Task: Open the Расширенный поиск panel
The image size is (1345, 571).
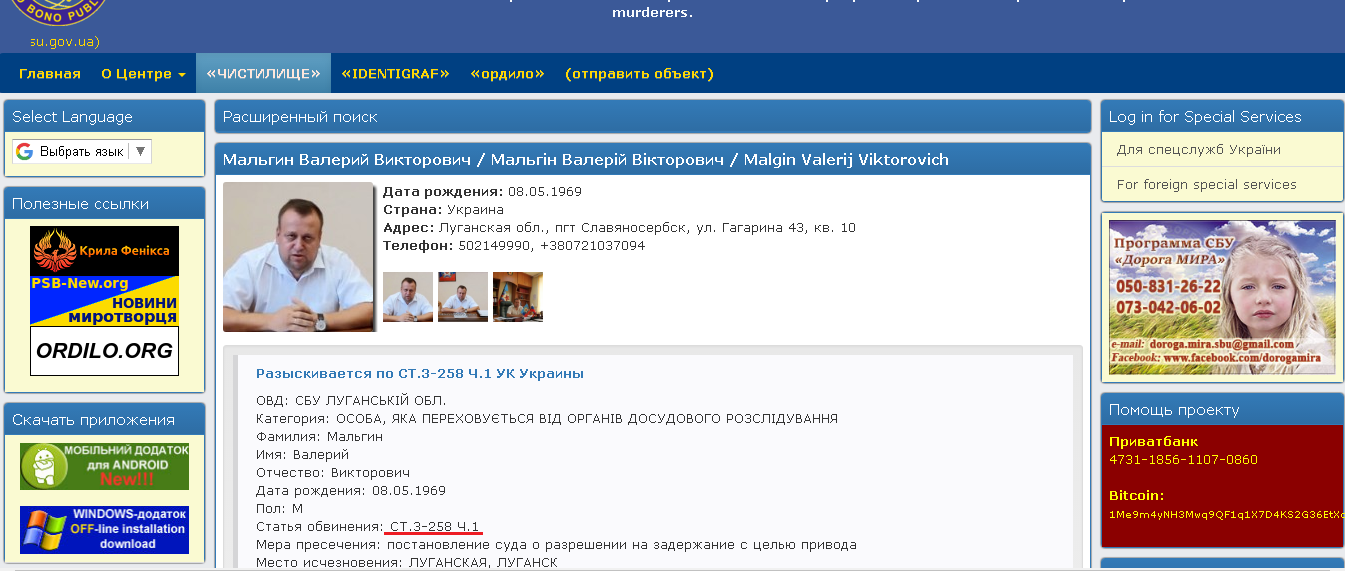Action: [653, 117]
